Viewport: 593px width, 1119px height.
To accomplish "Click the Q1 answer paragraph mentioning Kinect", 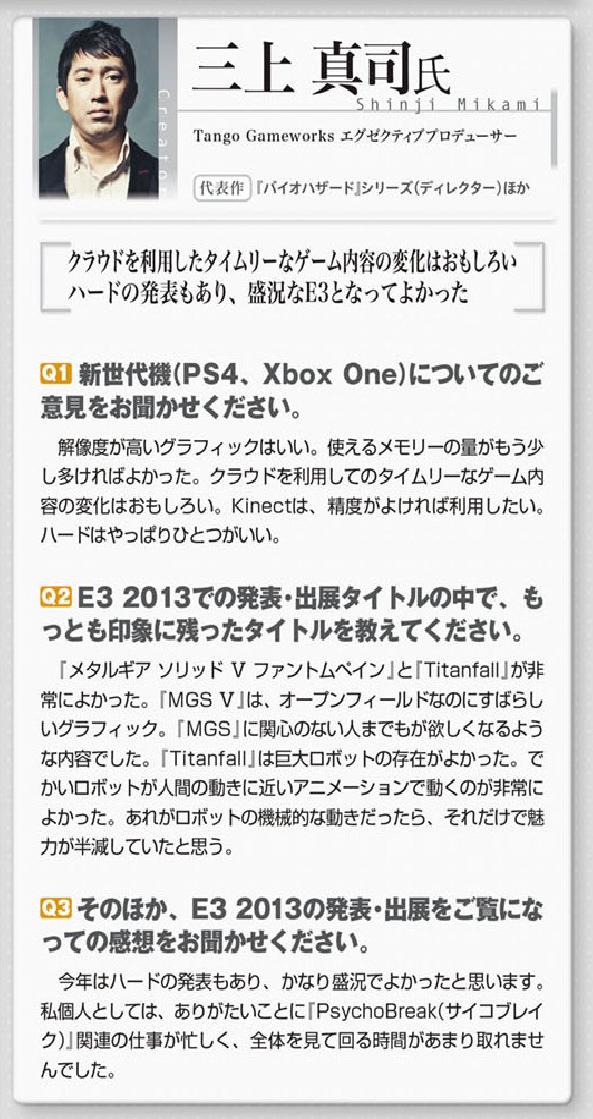I will click(x=294, y=490).
